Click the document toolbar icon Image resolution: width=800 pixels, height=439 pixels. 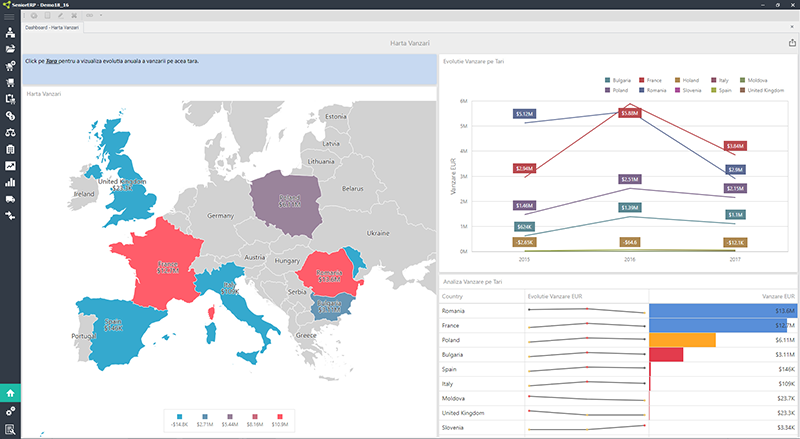pos(47,15)
